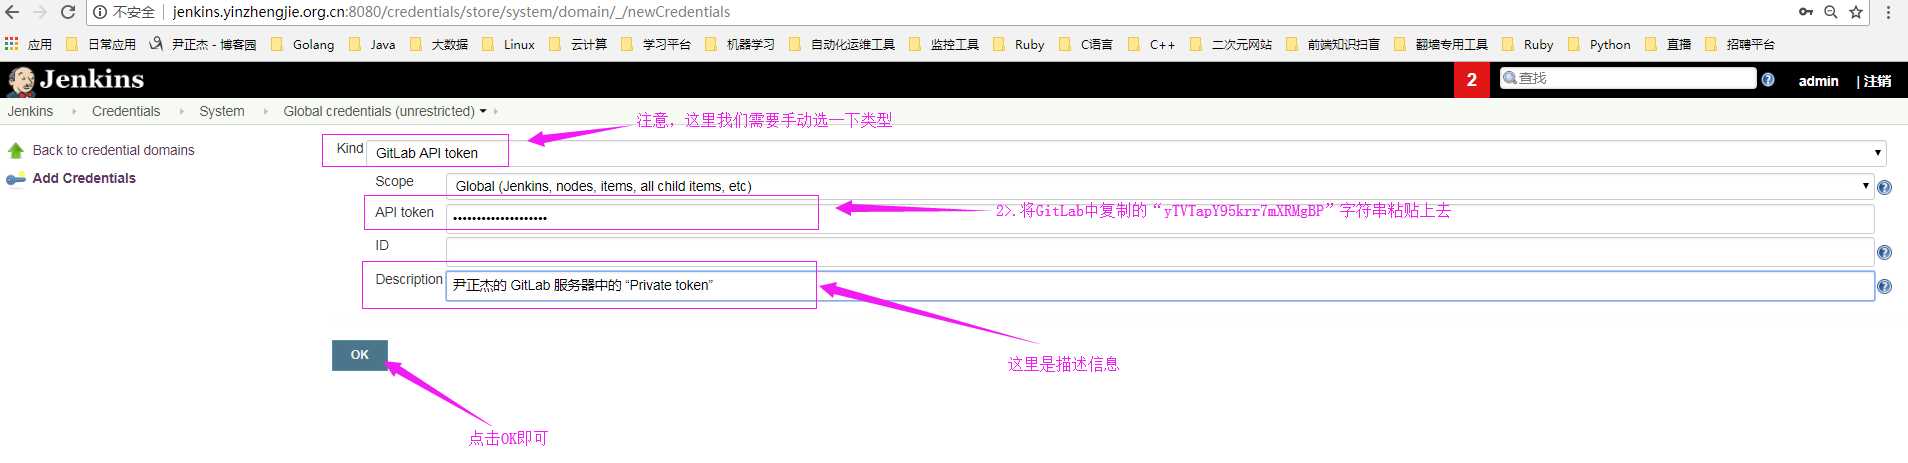Go to Global credentials (unrestricted) breadcrumb
The width and height of the screenshot is (1908, 463).
(x=379, y=111)
